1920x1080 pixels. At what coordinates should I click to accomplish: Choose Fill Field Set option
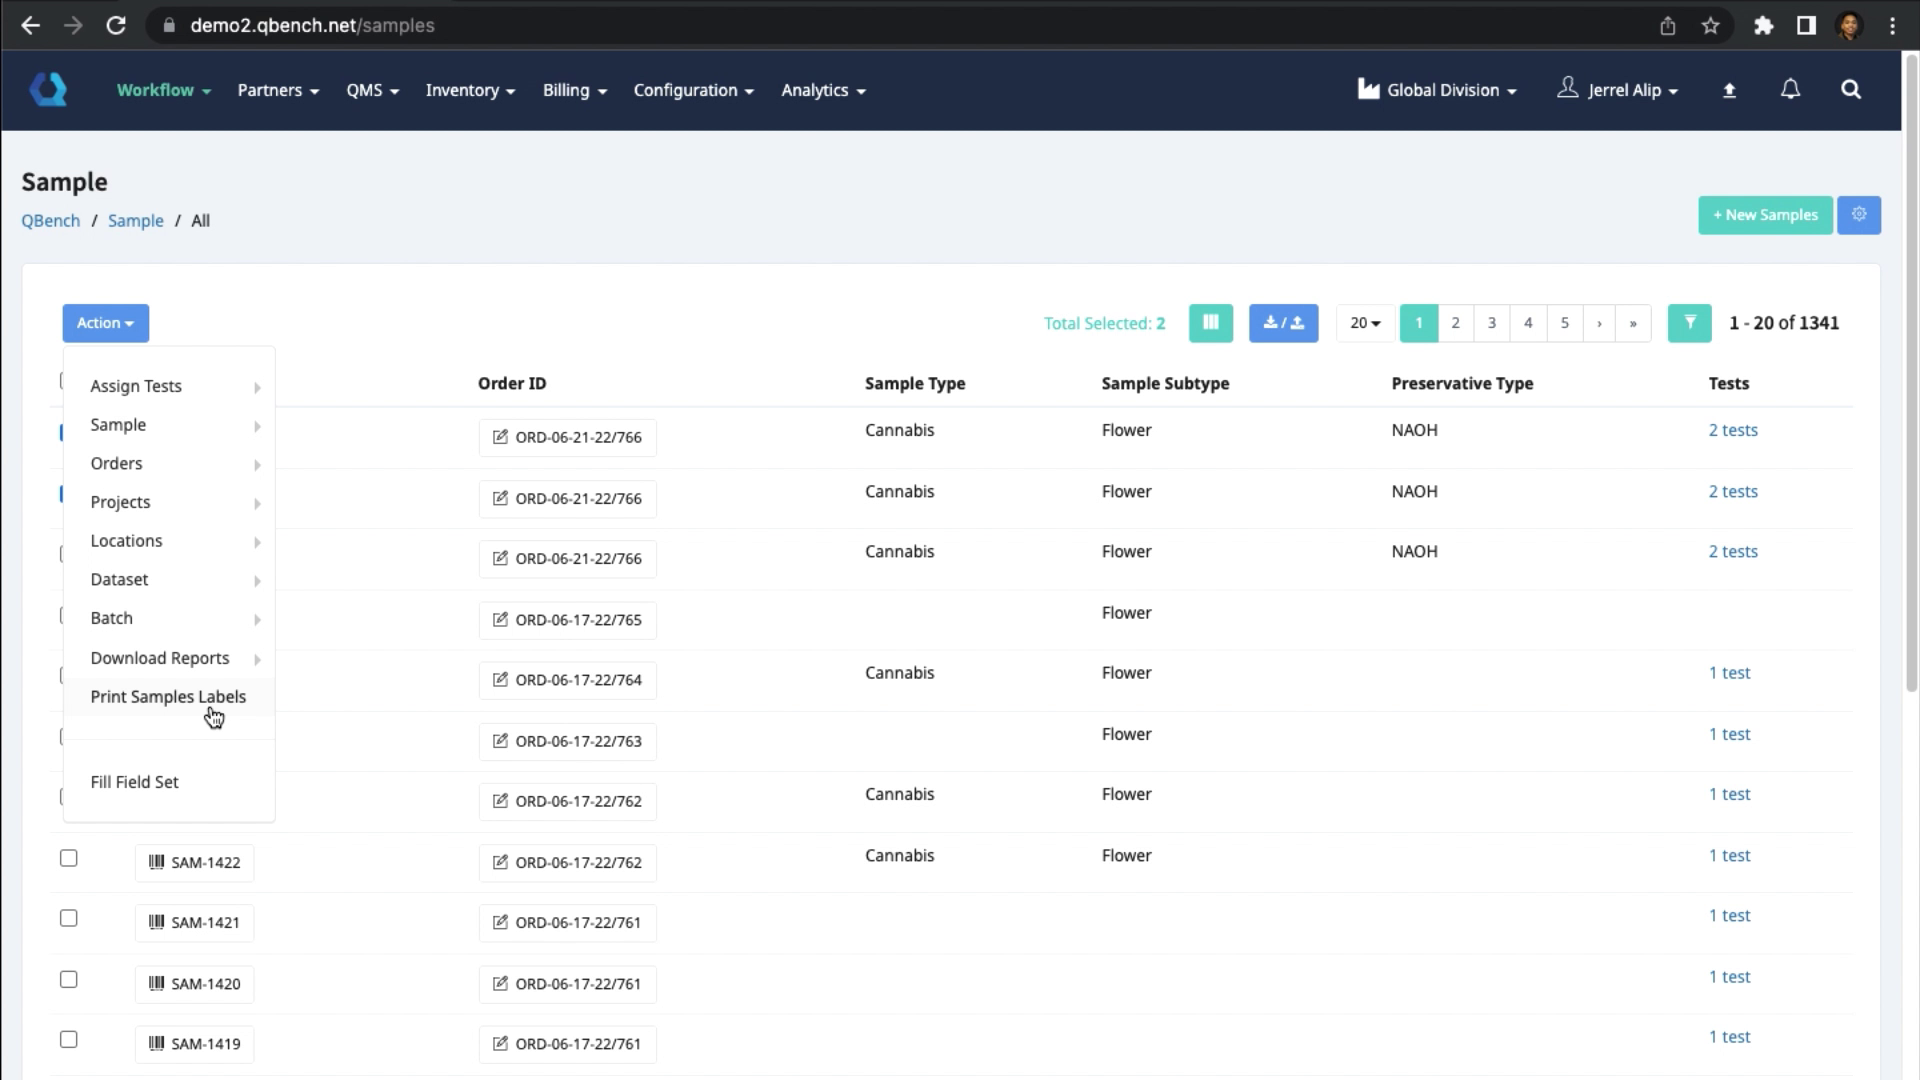[169, 782]
